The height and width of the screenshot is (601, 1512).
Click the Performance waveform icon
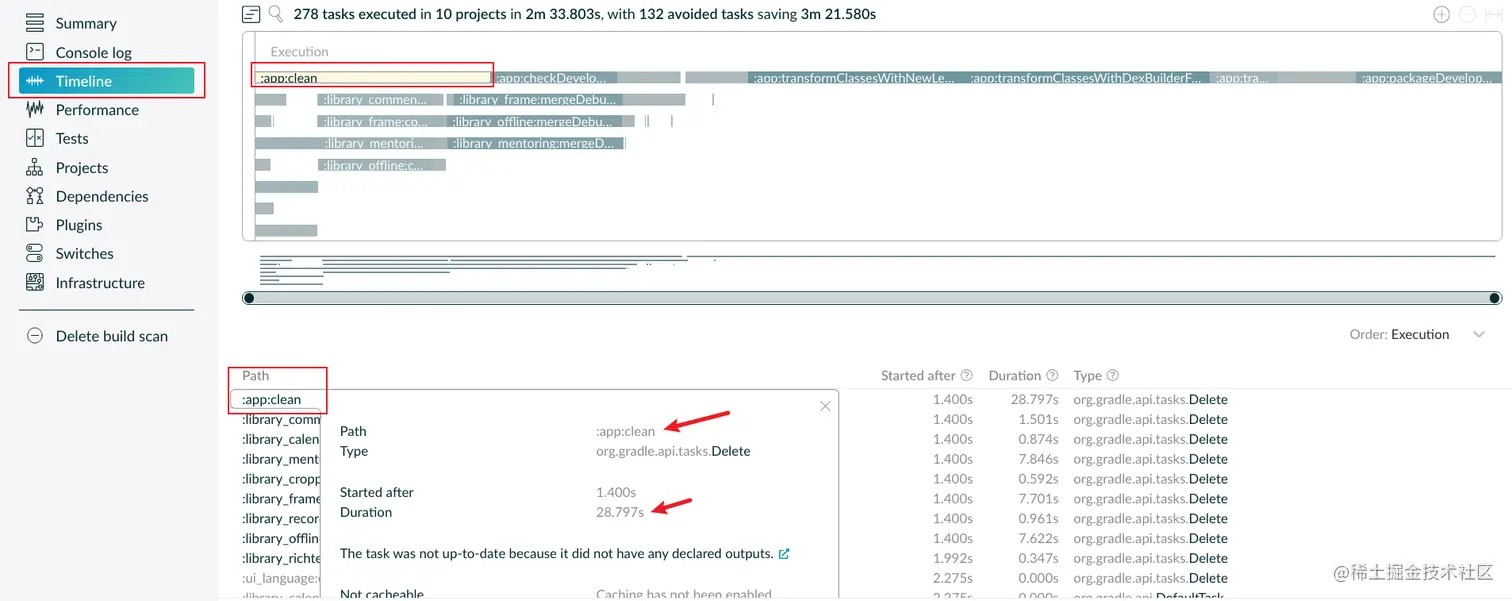click(x=35, y=110)
